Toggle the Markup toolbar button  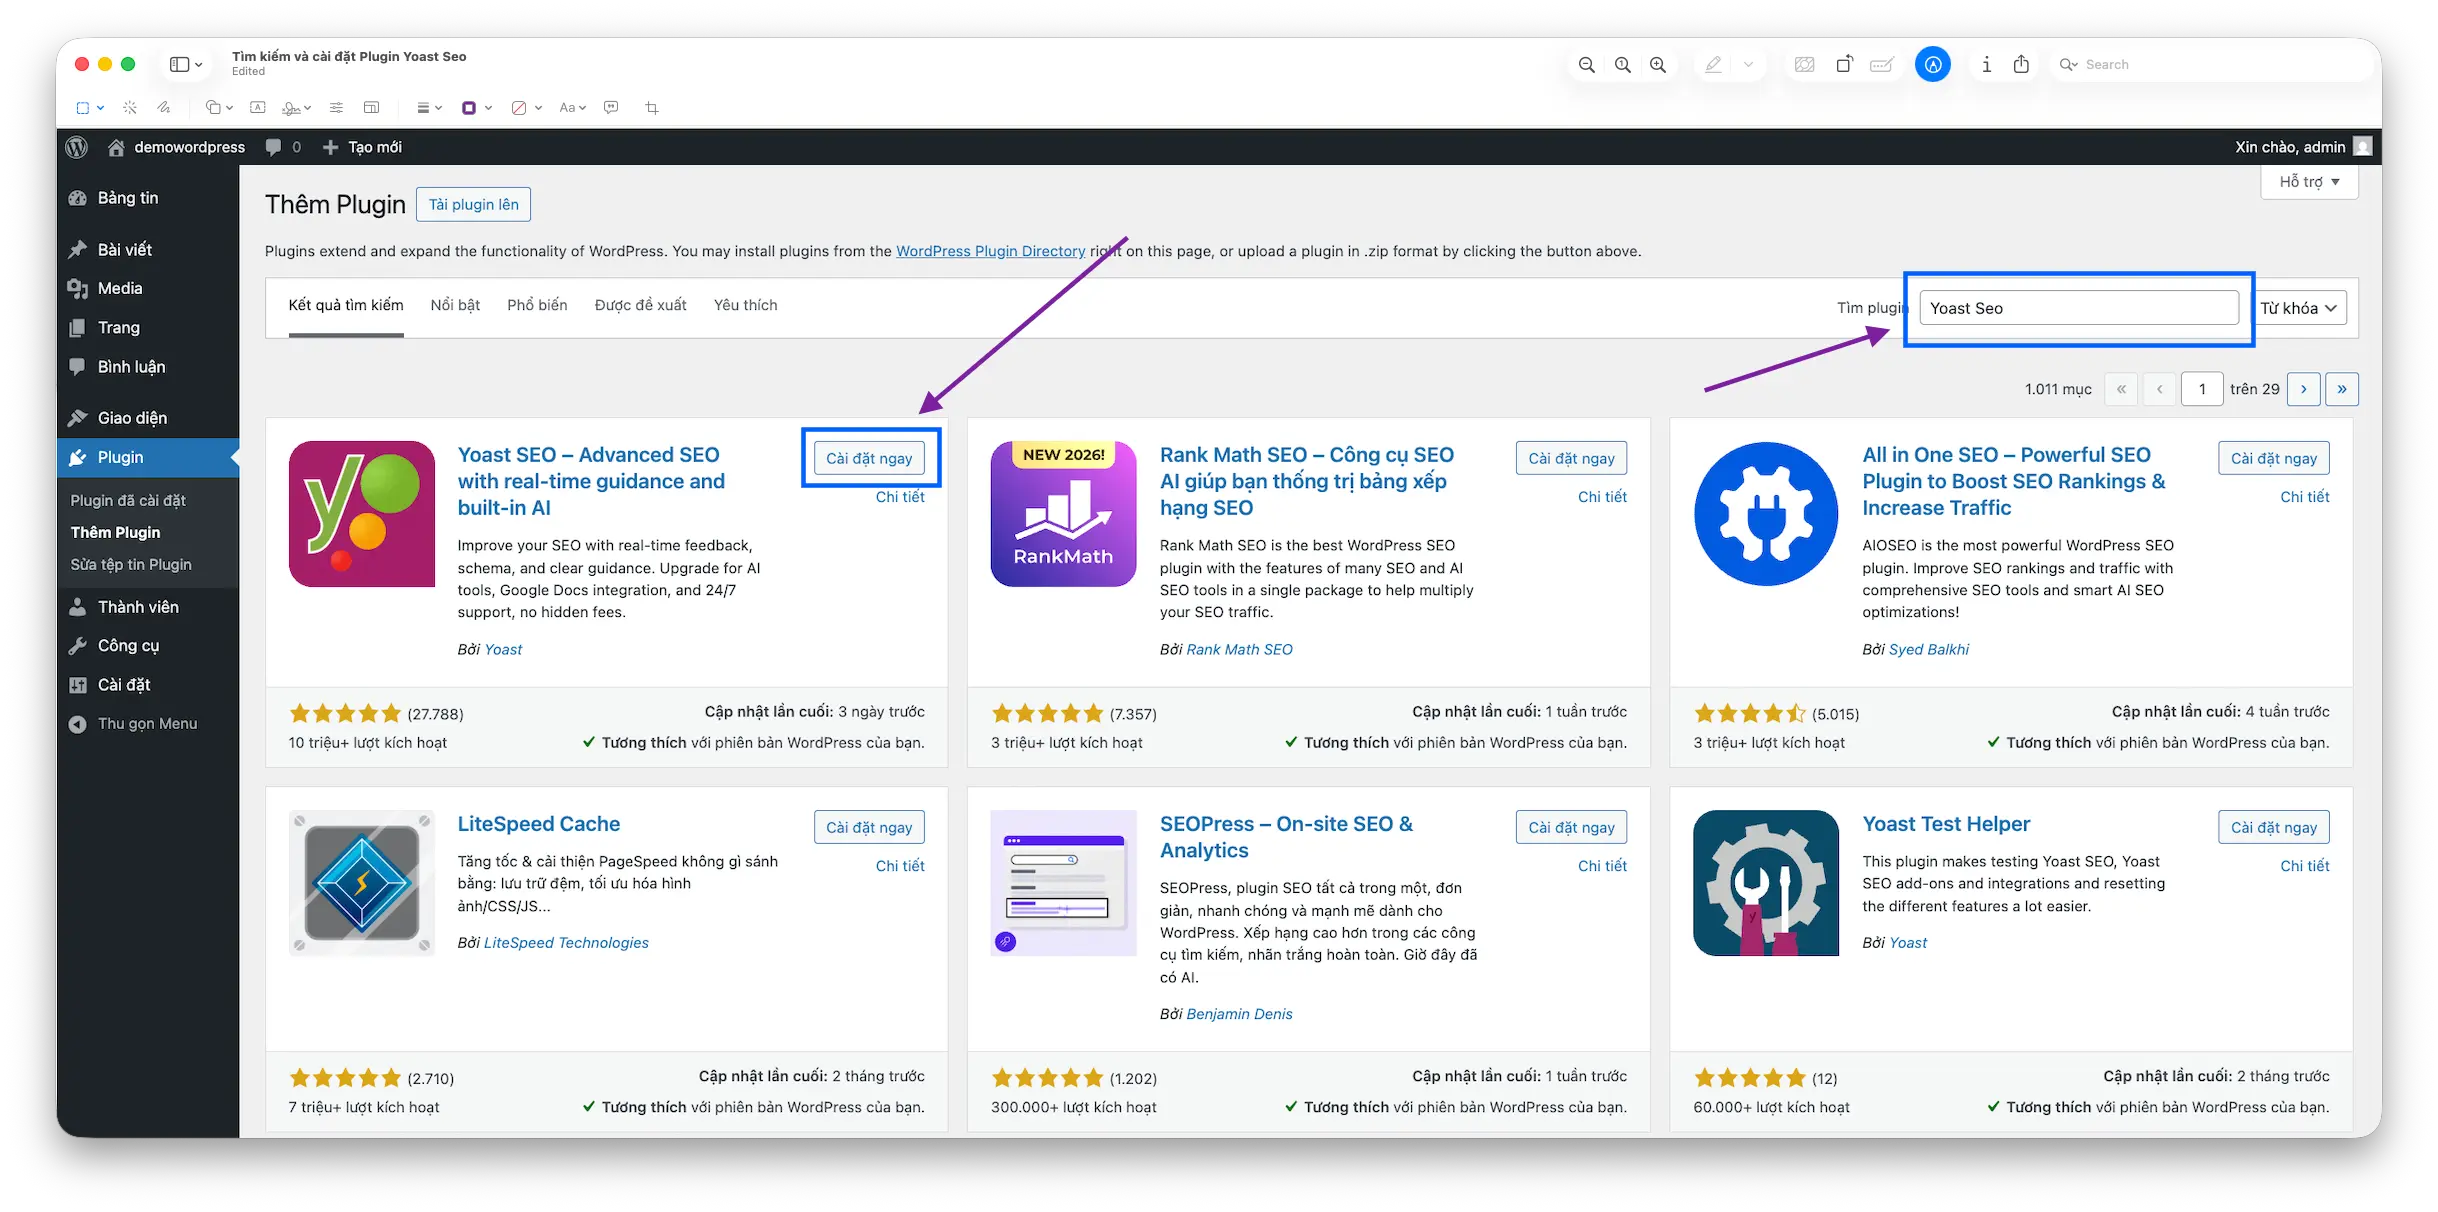pyautogui.click(x=1932, y=65)
